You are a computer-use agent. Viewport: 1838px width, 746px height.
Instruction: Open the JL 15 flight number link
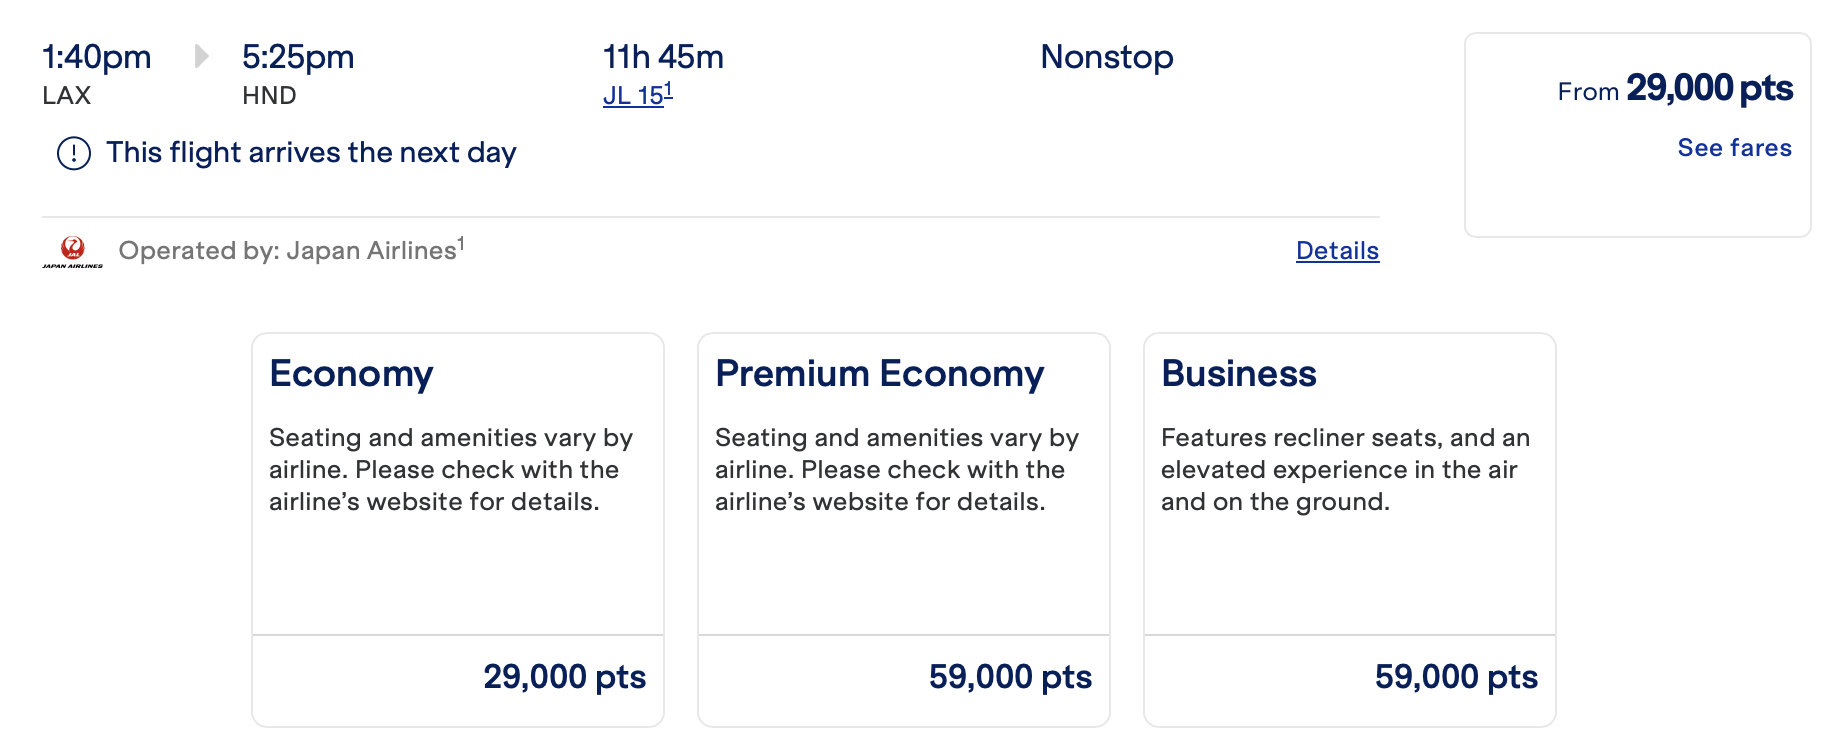point(637,95)
